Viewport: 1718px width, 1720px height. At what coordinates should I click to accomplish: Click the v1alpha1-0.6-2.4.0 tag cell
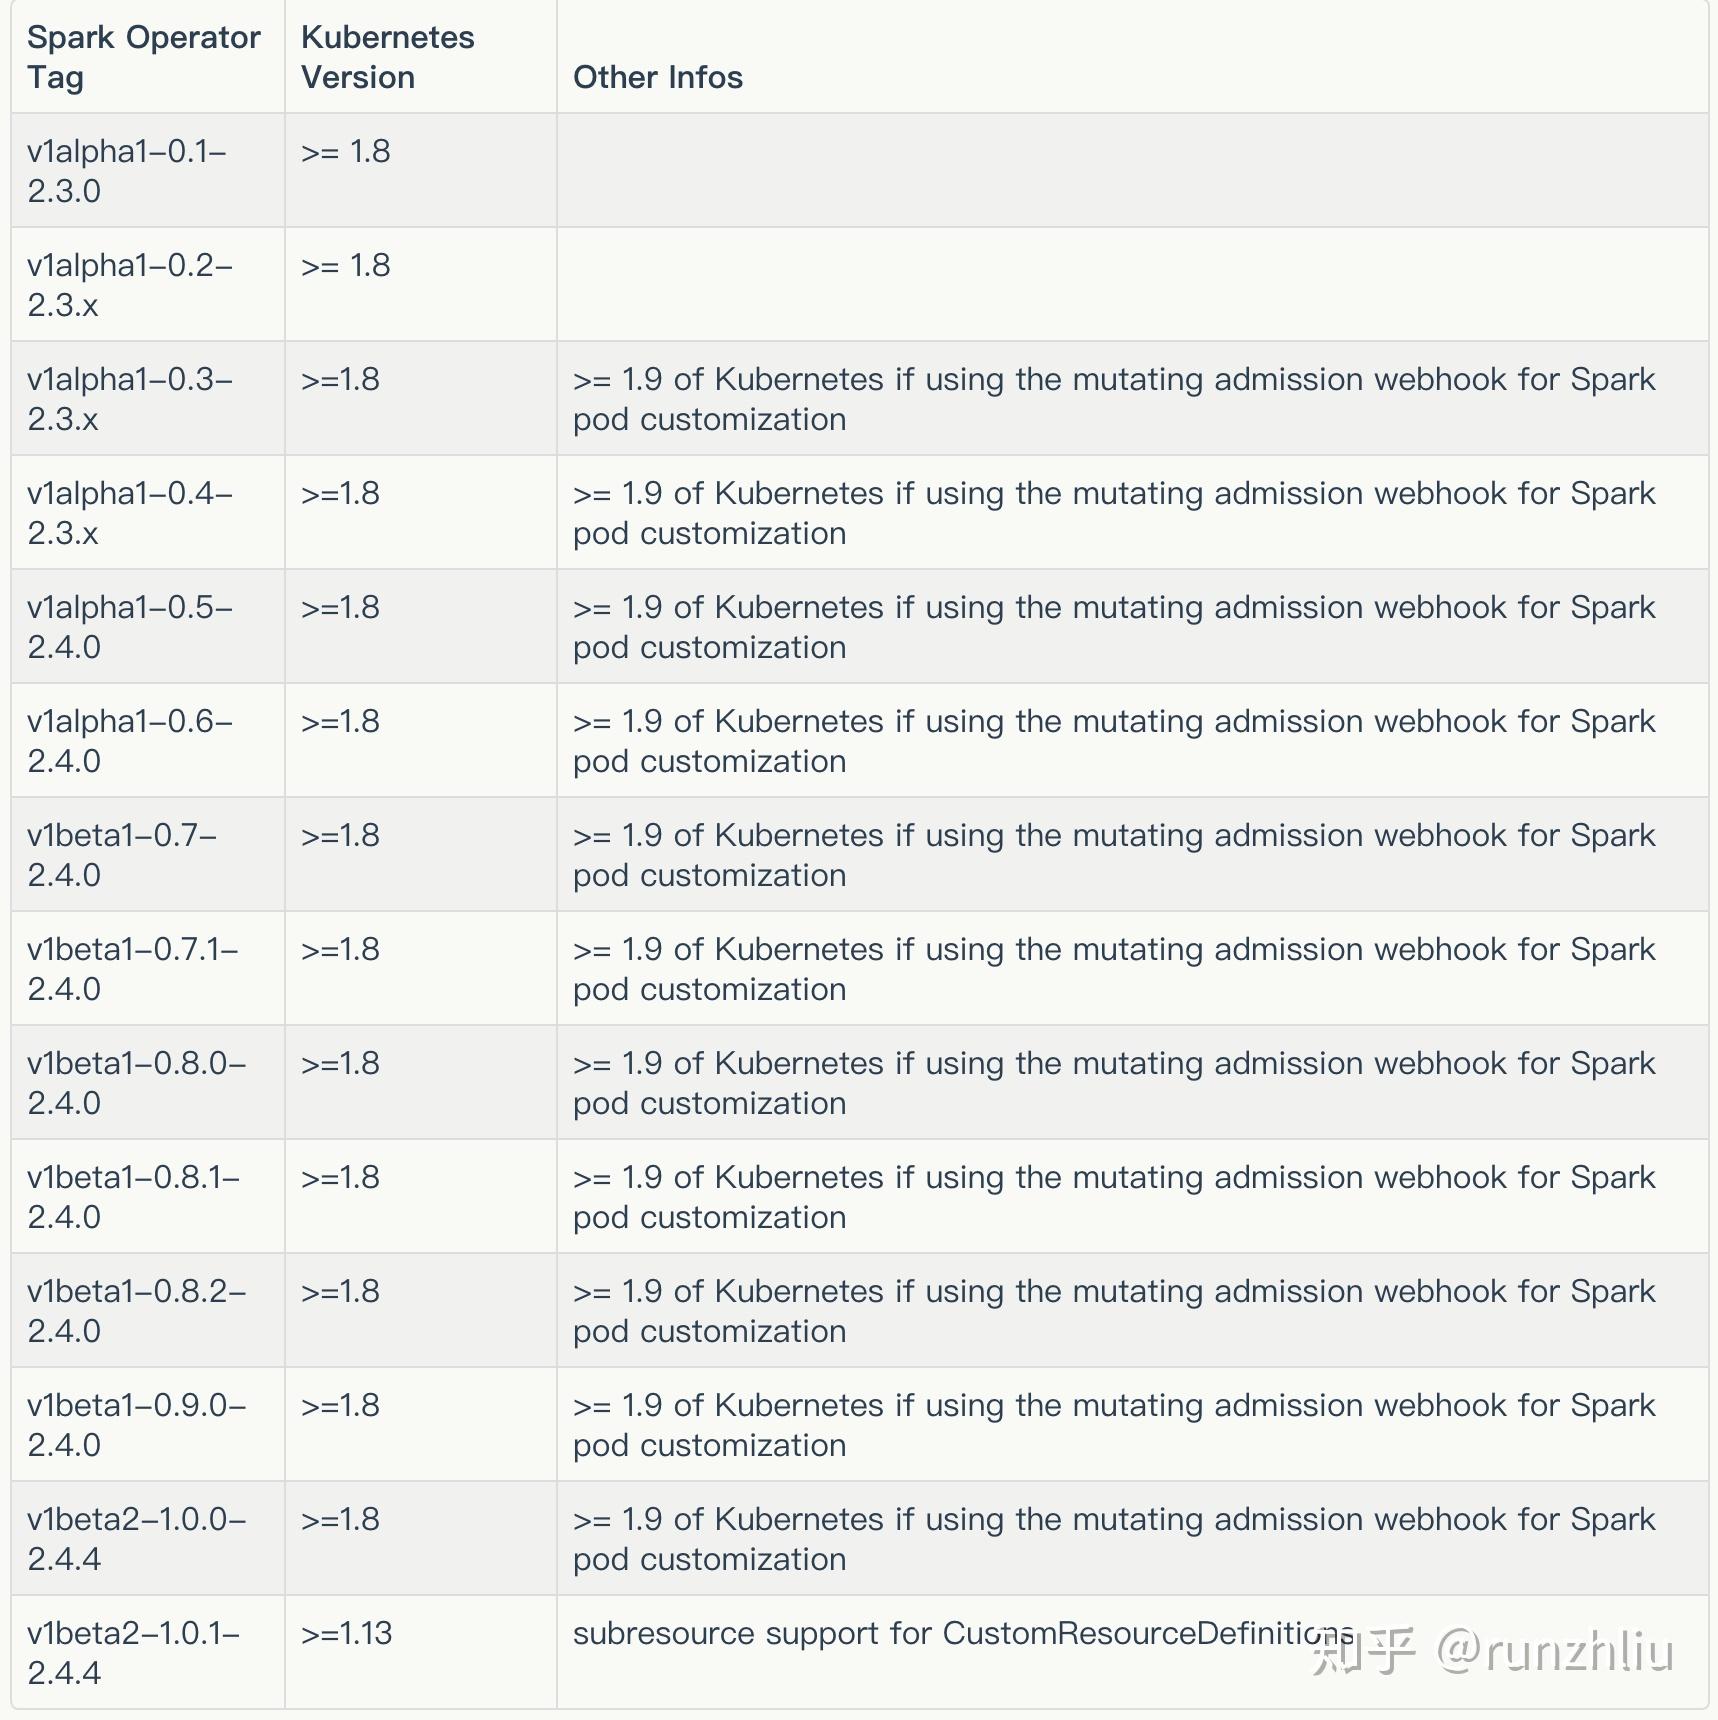129,741
